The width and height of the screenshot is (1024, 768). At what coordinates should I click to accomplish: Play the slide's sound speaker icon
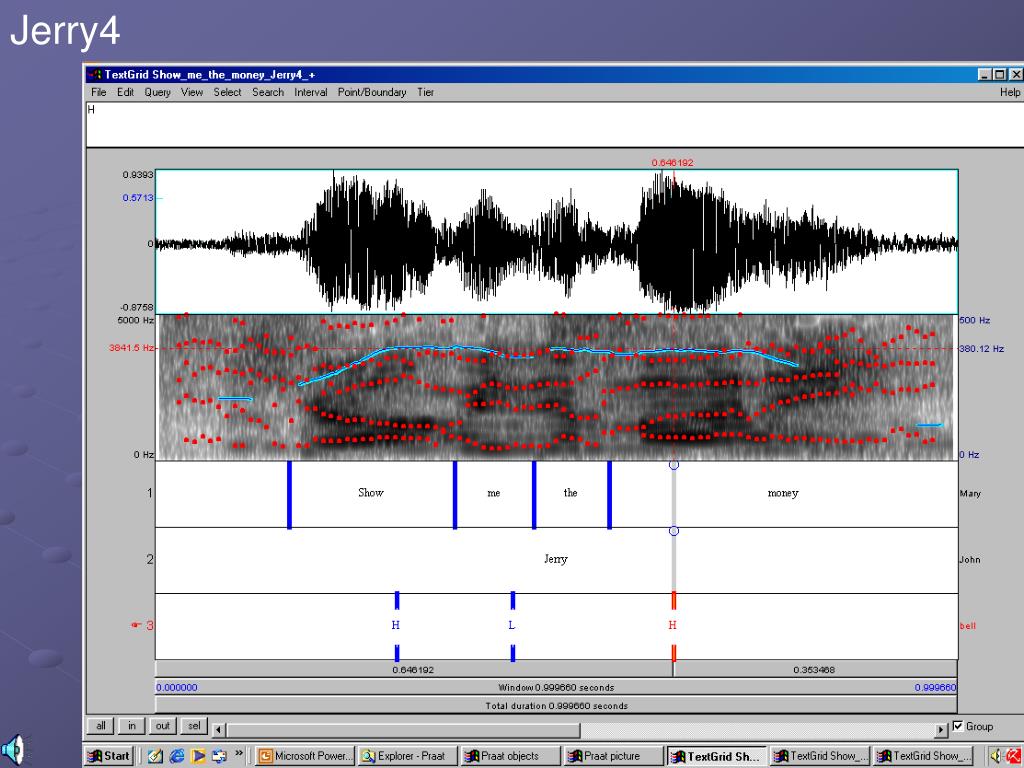pos(13,750)
